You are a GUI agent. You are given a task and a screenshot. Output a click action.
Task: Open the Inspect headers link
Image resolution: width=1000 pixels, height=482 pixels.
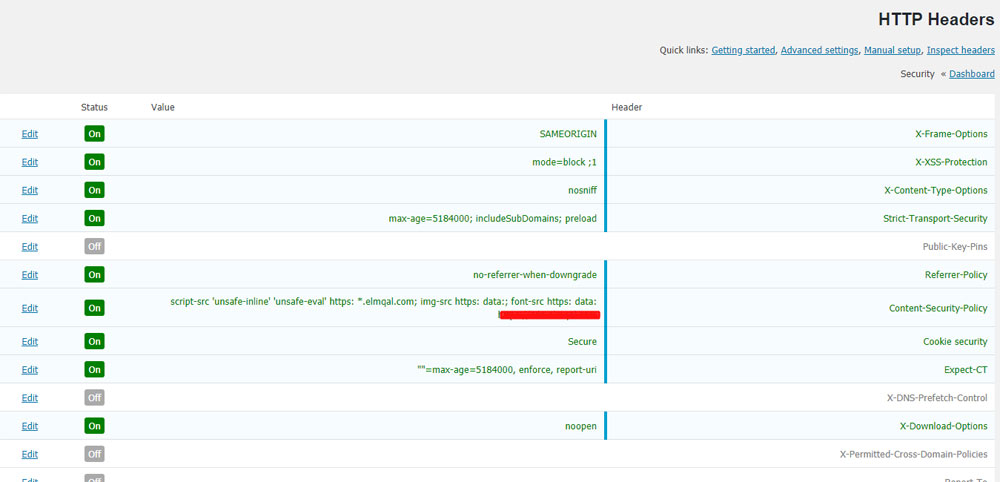coord(960,50)
